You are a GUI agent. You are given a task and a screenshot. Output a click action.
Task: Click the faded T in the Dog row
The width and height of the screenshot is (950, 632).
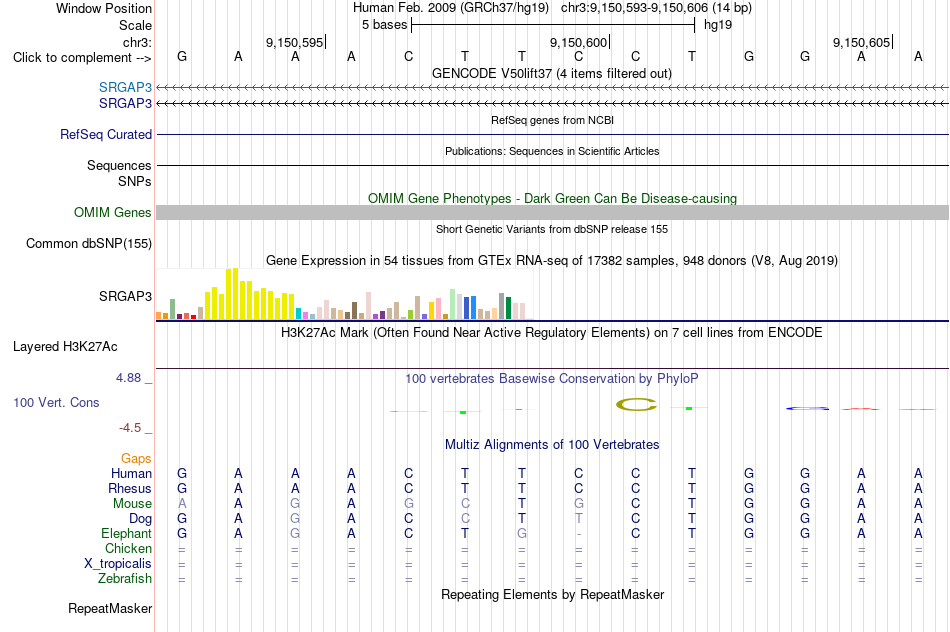pos(579,519)
